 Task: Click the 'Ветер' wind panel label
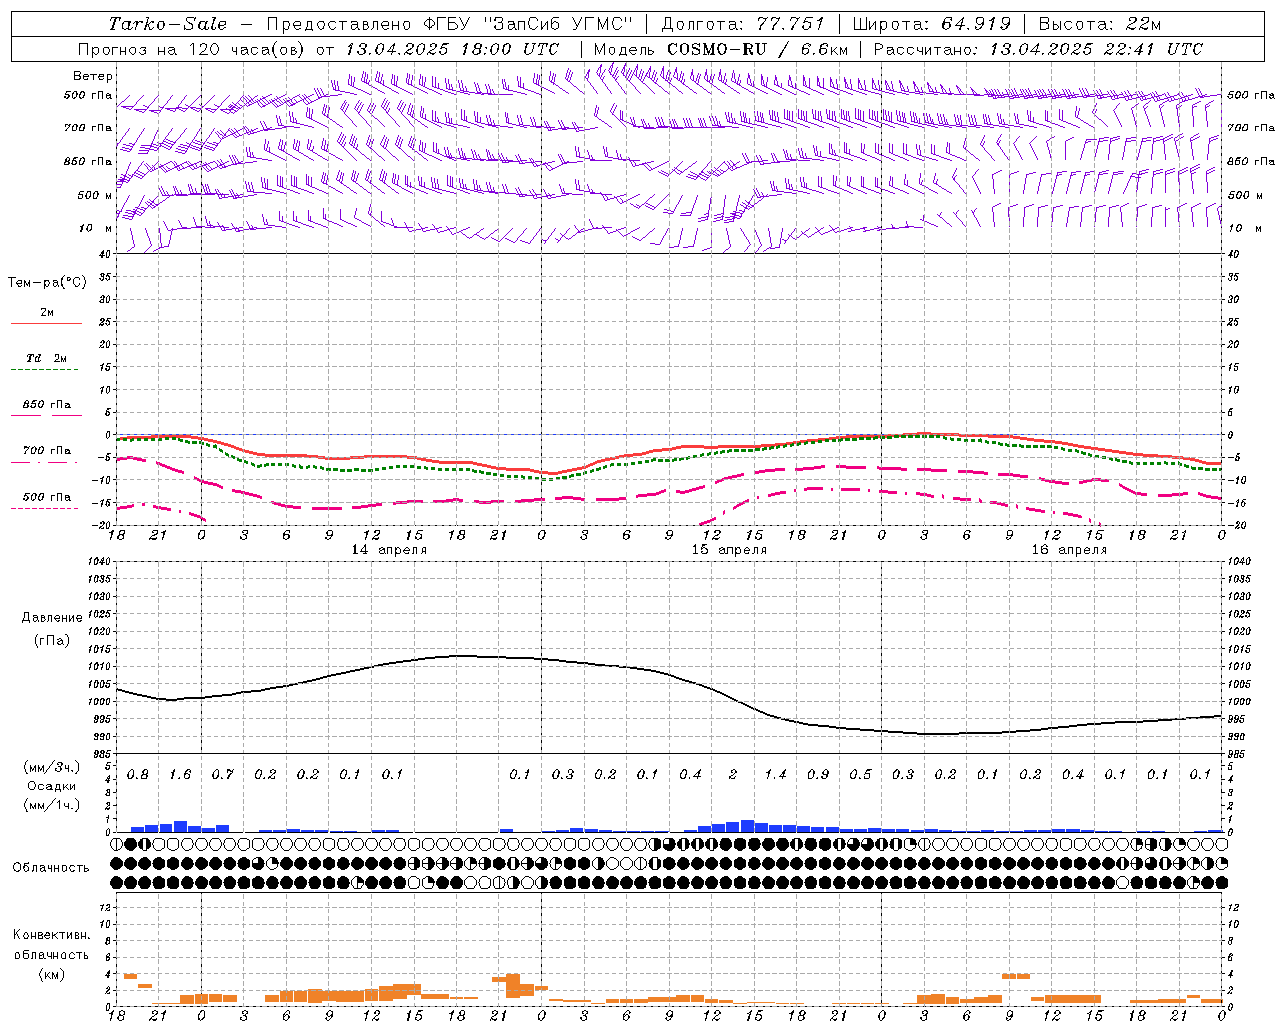93,76
